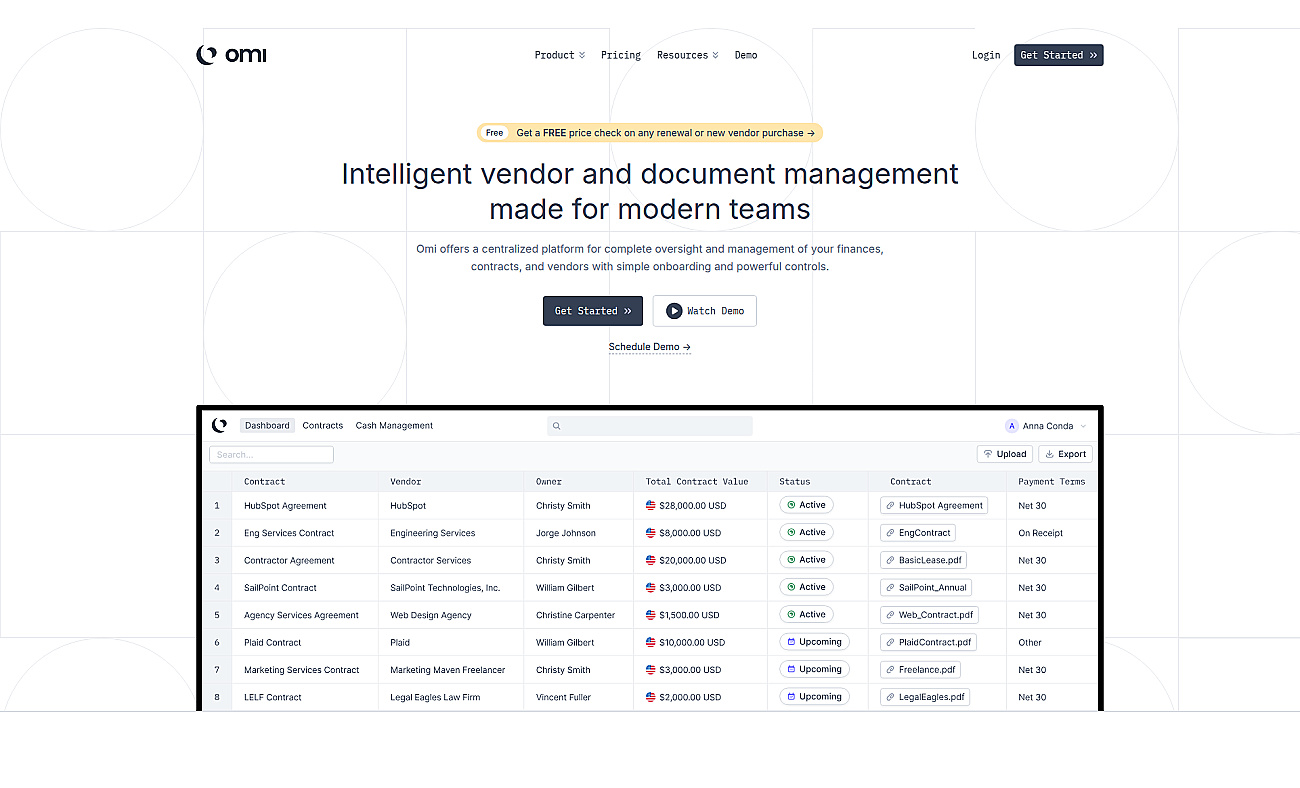Click owner Jorge Johnson
The height and width of the screenshot is (788, 1300).
pyautogui.click(x=565, y=533)
